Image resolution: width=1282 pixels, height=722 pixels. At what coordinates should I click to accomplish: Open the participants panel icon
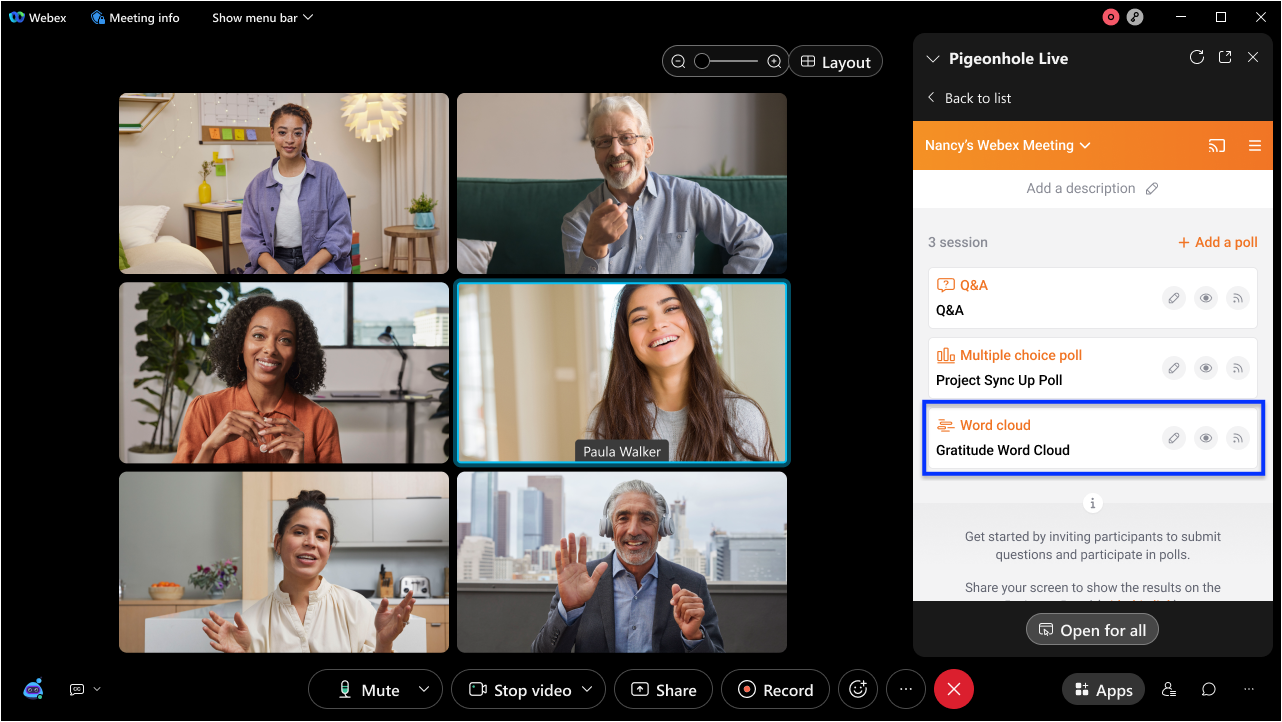(x=1168, y=689)
